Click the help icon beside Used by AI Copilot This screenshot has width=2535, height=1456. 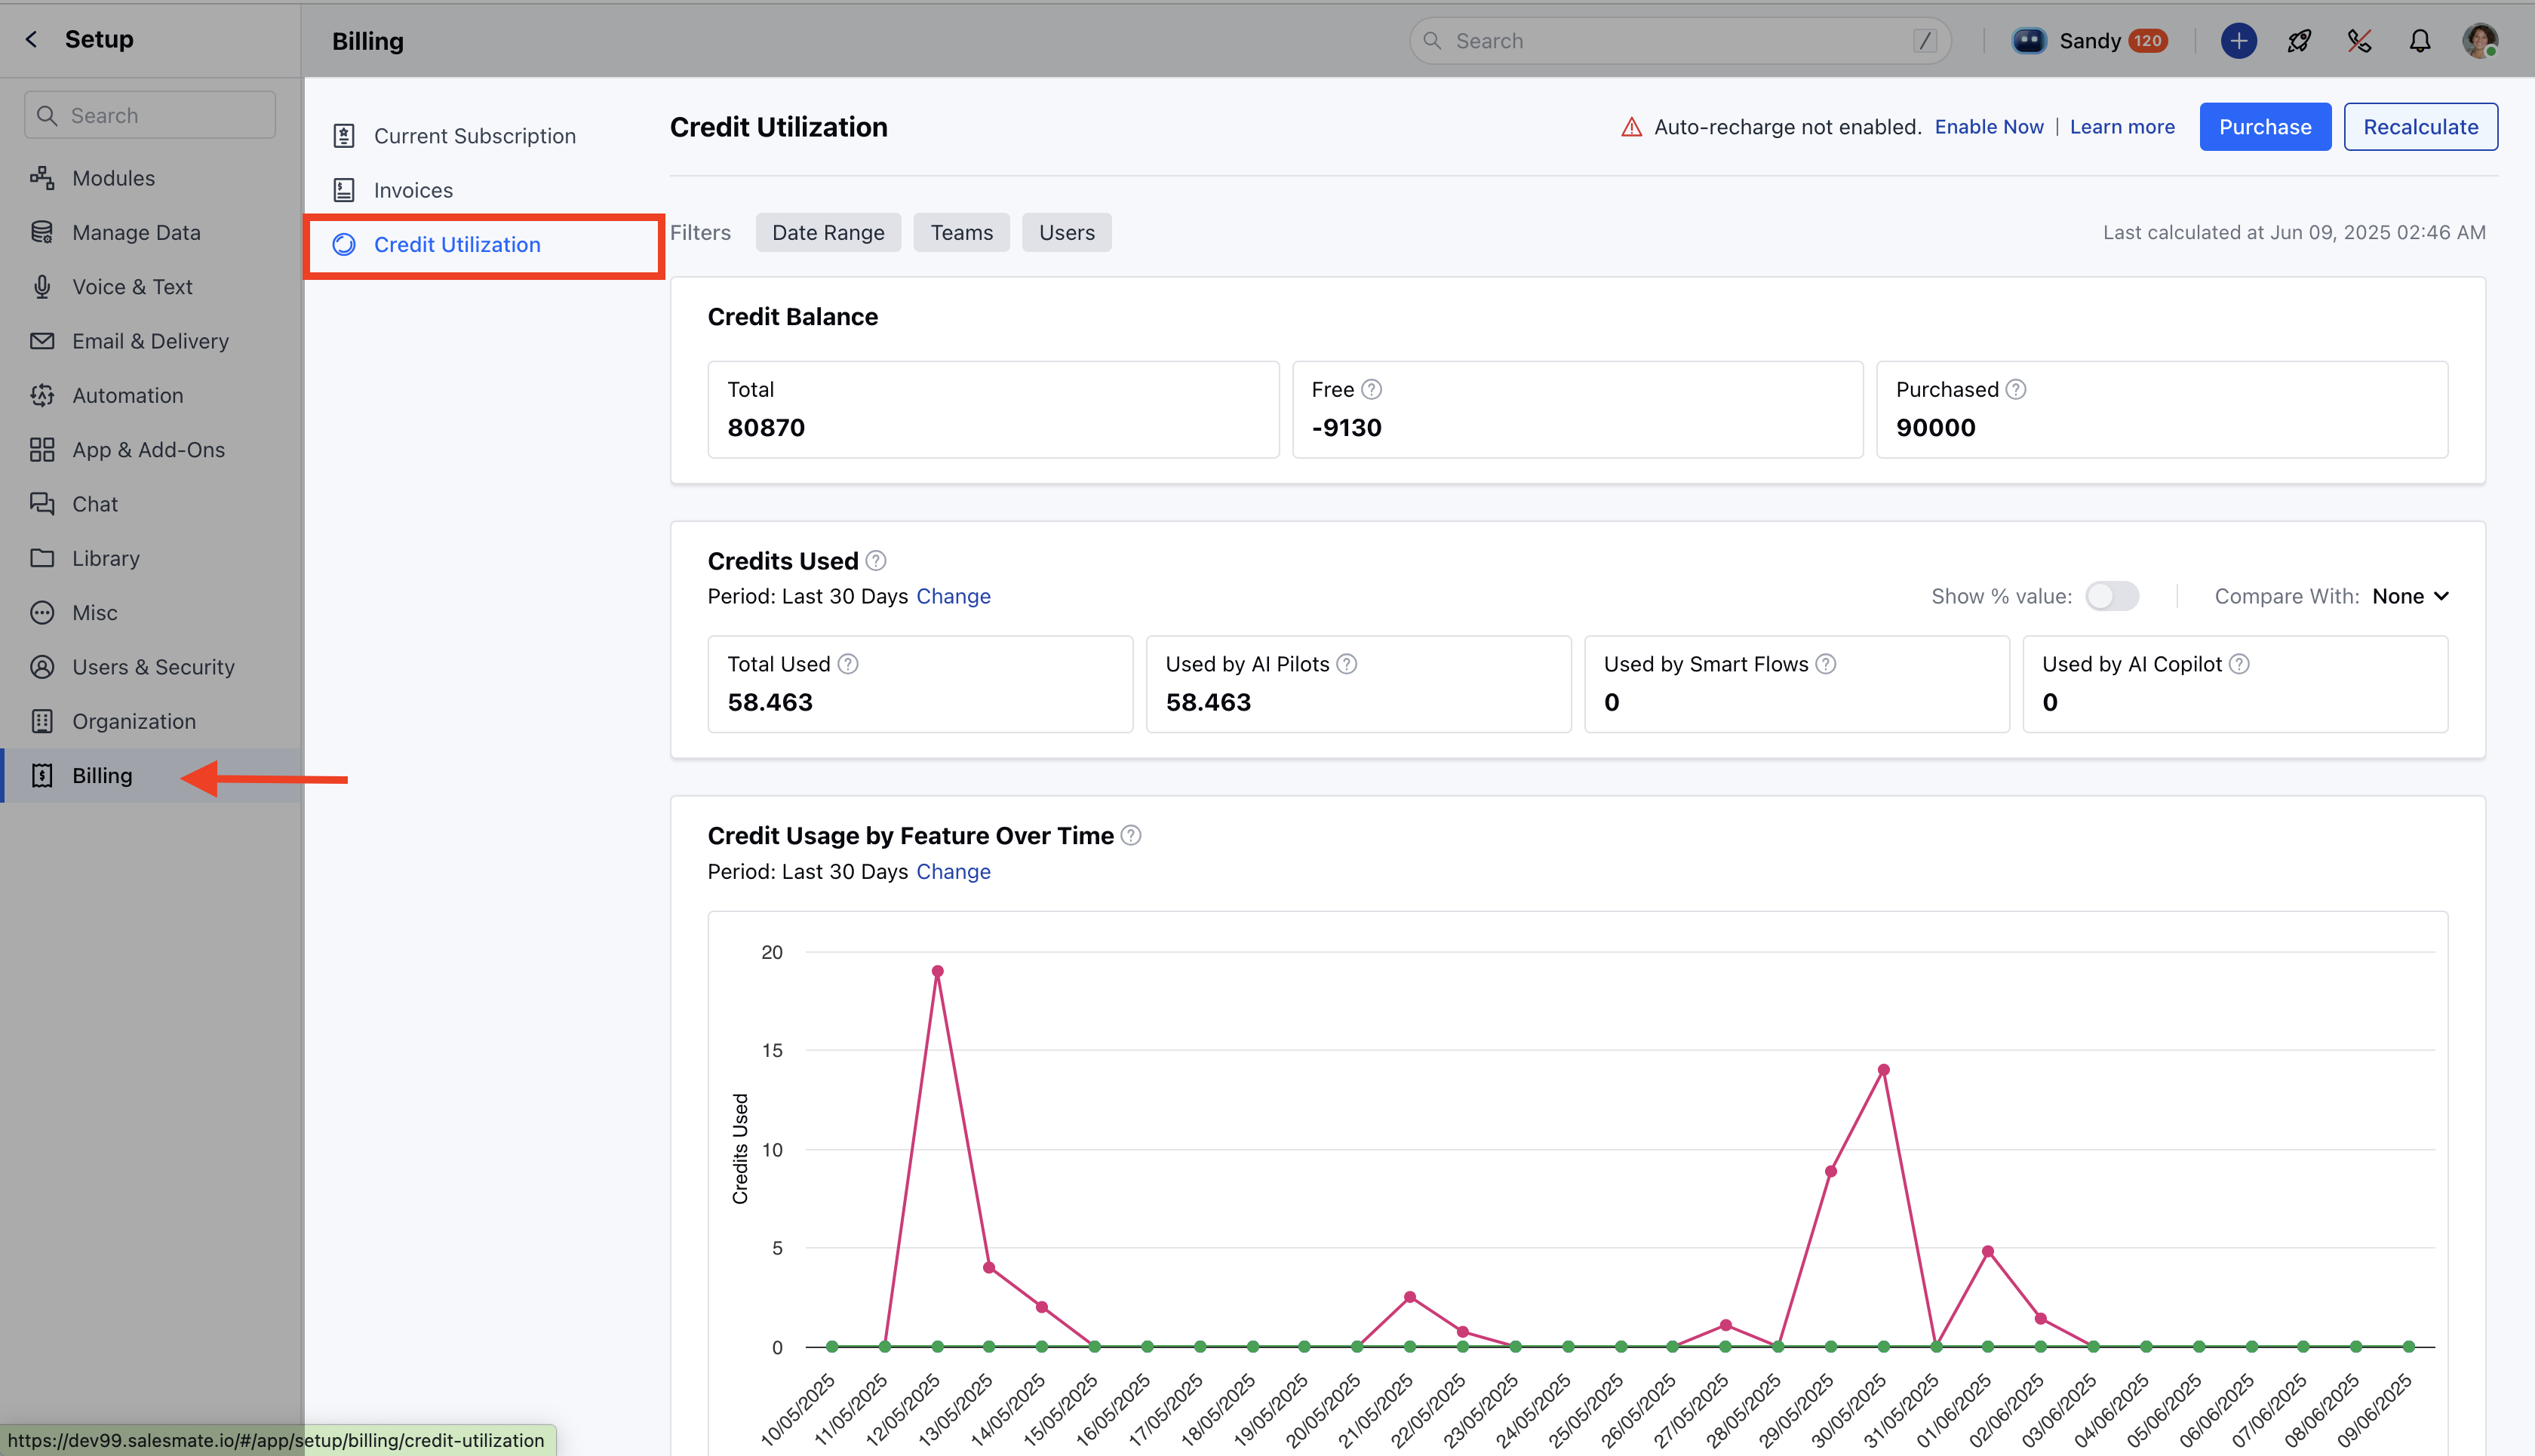coord(2240,664)
